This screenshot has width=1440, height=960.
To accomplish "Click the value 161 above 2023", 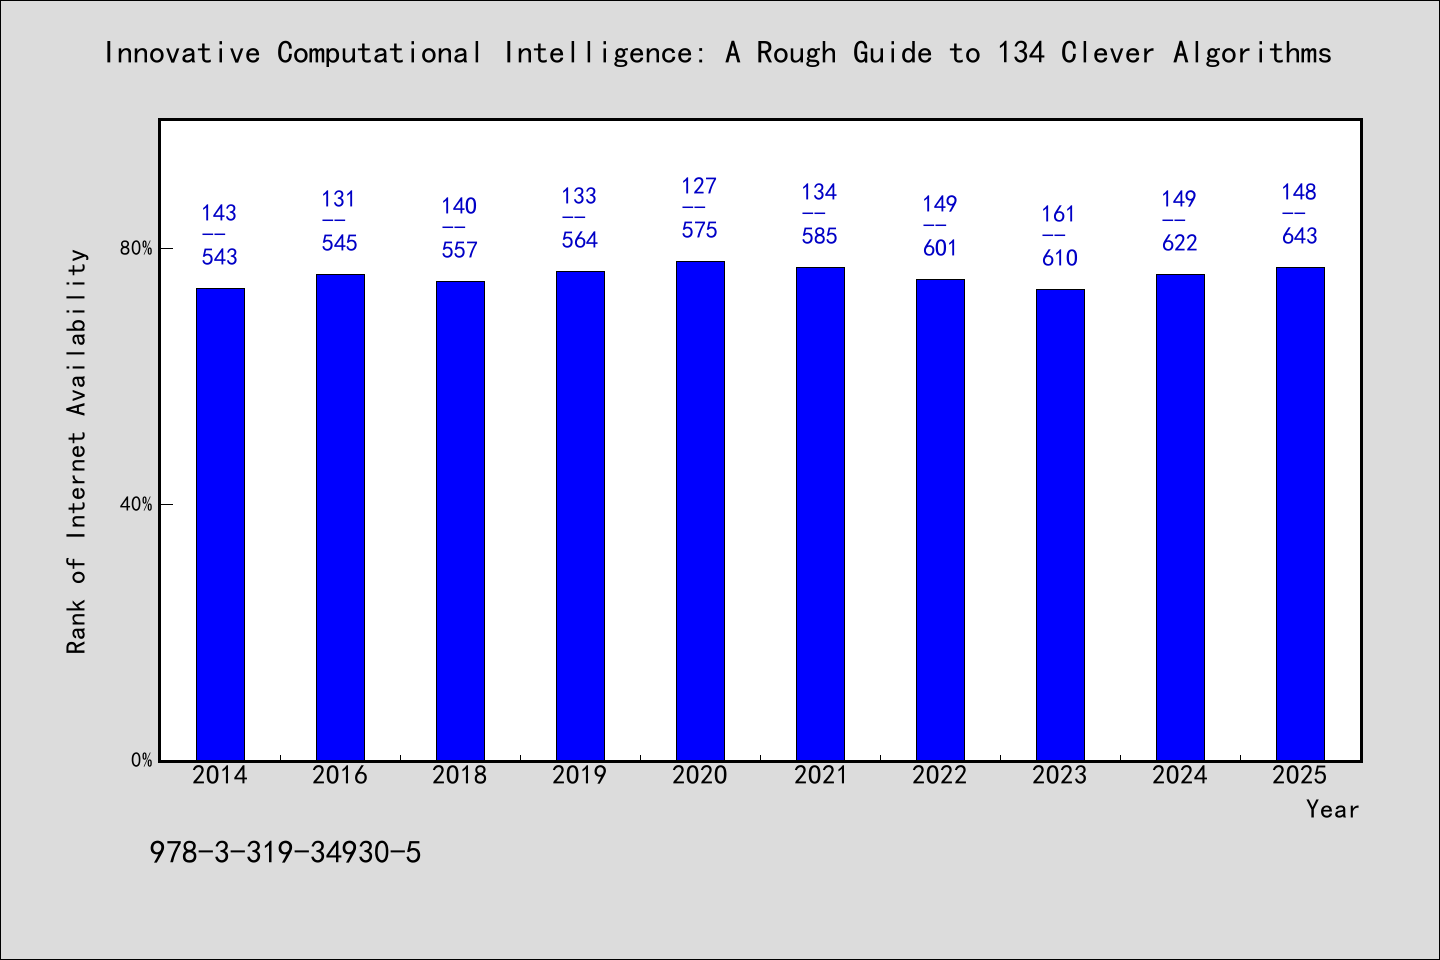I will [x=1059, y=214].
